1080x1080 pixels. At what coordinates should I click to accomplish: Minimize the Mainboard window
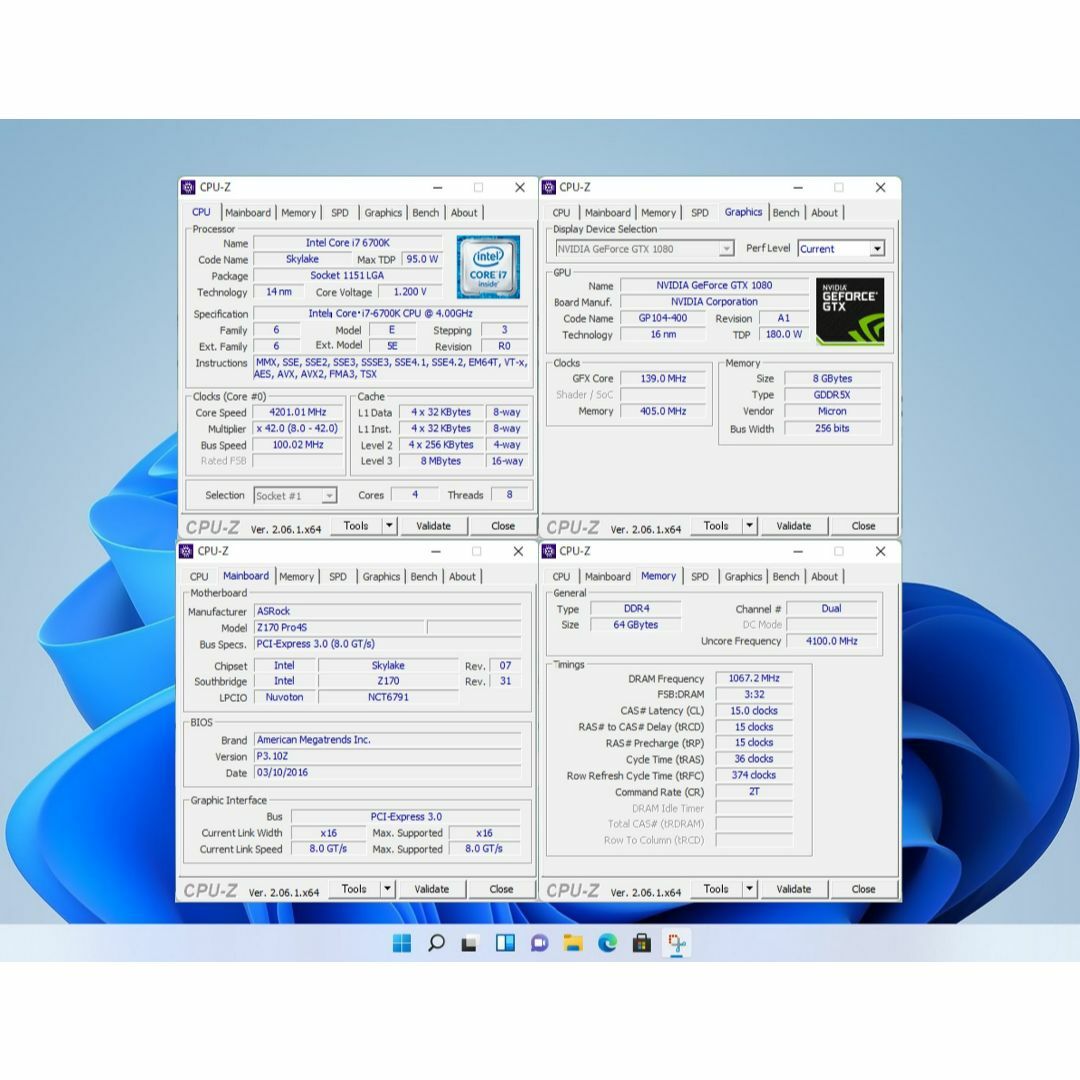tap(436, 551)
